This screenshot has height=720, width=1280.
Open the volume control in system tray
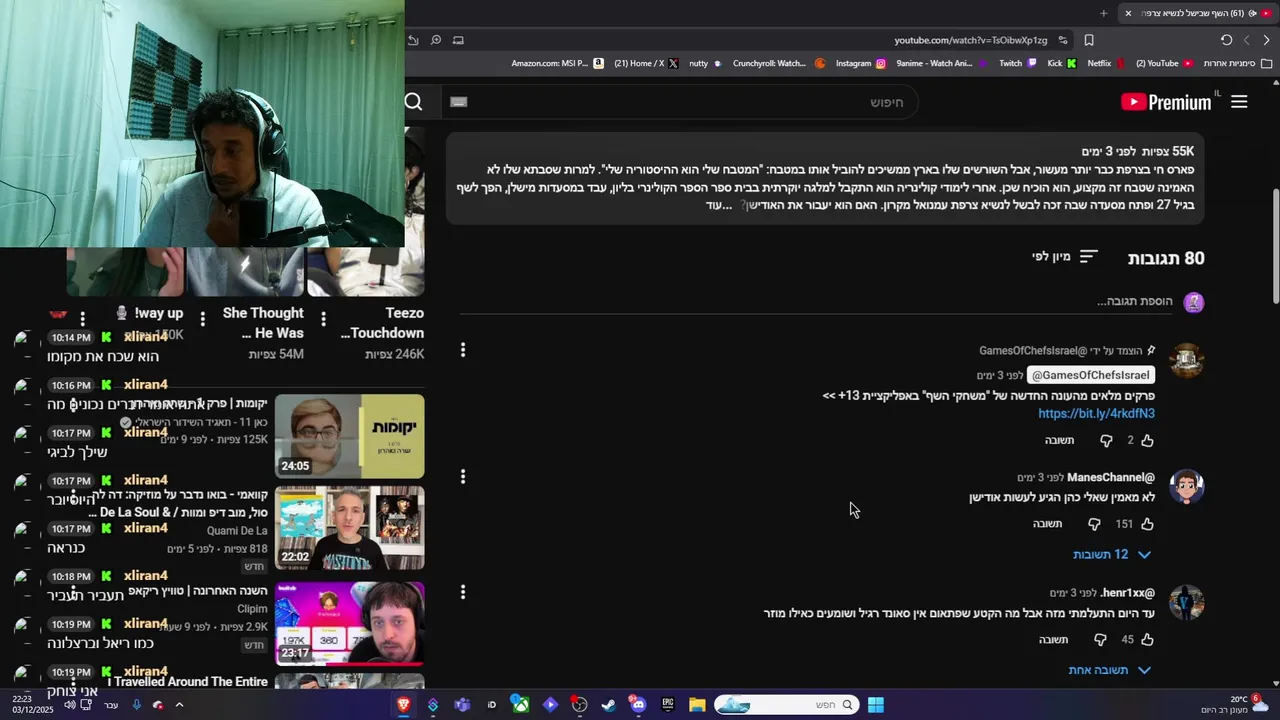(x=69, y=705)
